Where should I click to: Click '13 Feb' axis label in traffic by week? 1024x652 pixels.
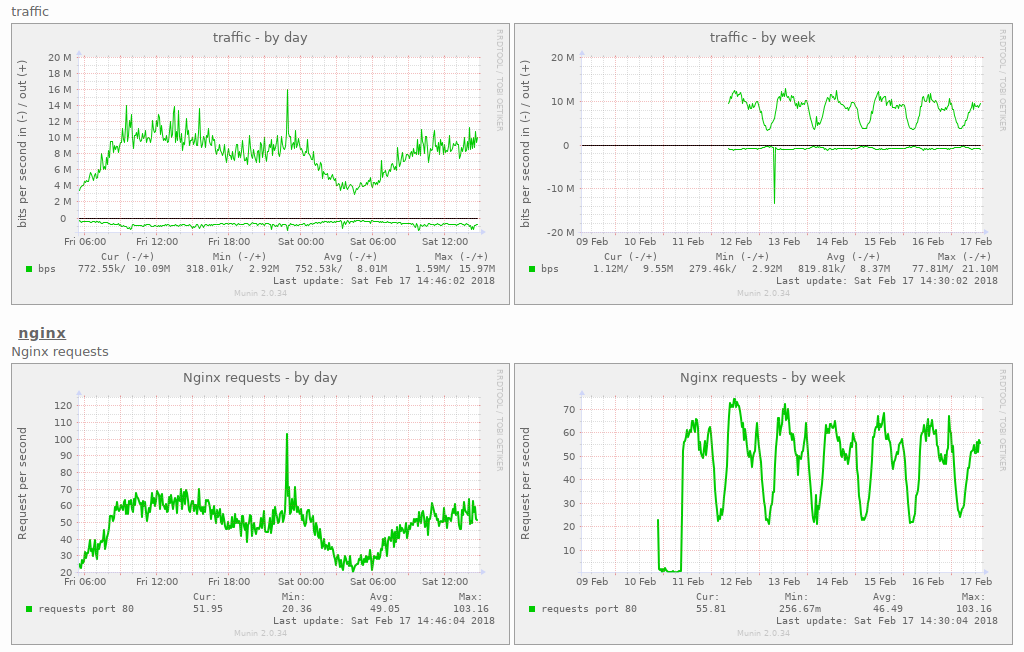784,242
